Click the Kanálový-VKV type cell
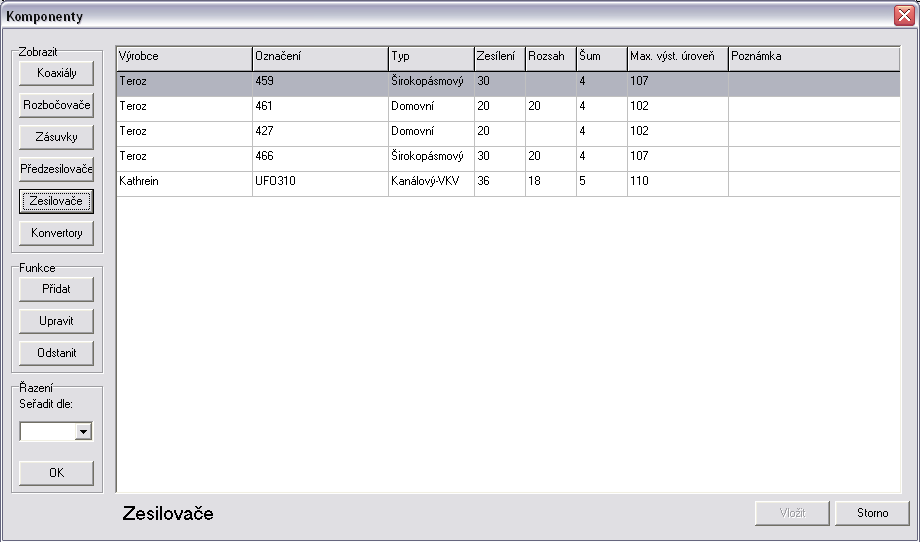Viewport: 920px width, 542px height. [x=431, y=184]
